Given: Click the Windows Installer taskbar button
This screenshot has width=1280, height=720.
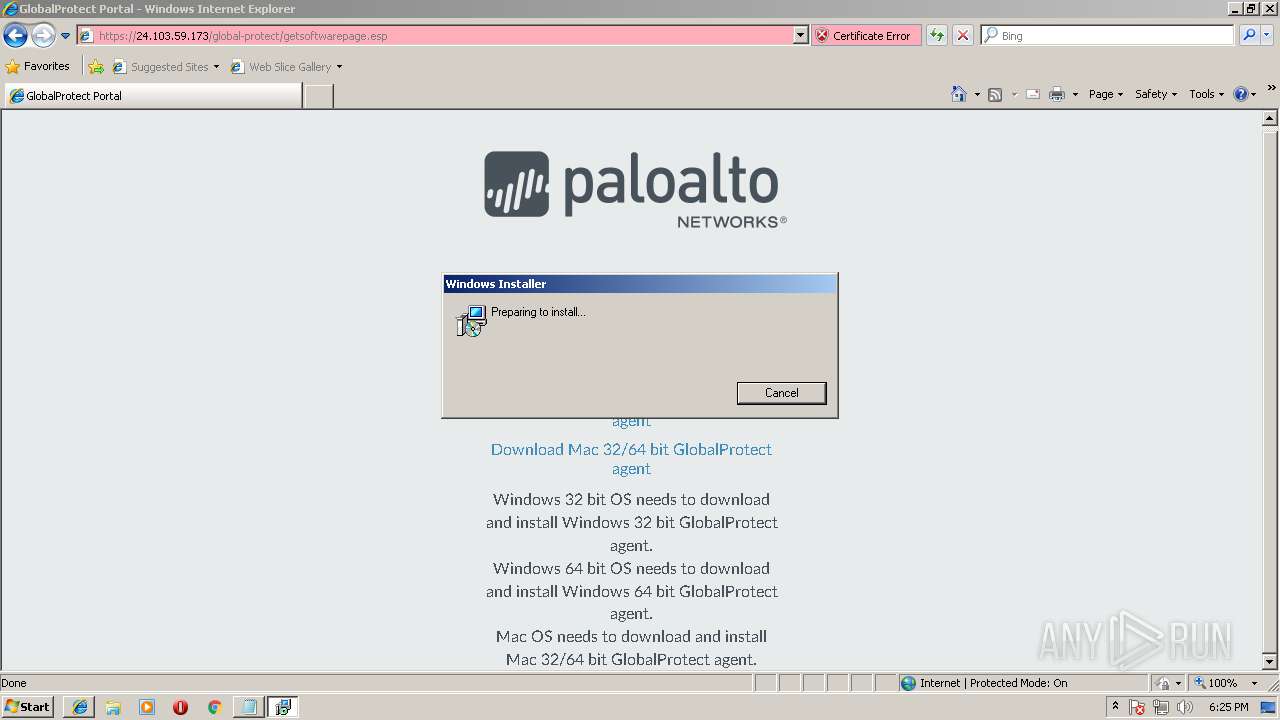Looking at the screenshot, I should (283, 707).
